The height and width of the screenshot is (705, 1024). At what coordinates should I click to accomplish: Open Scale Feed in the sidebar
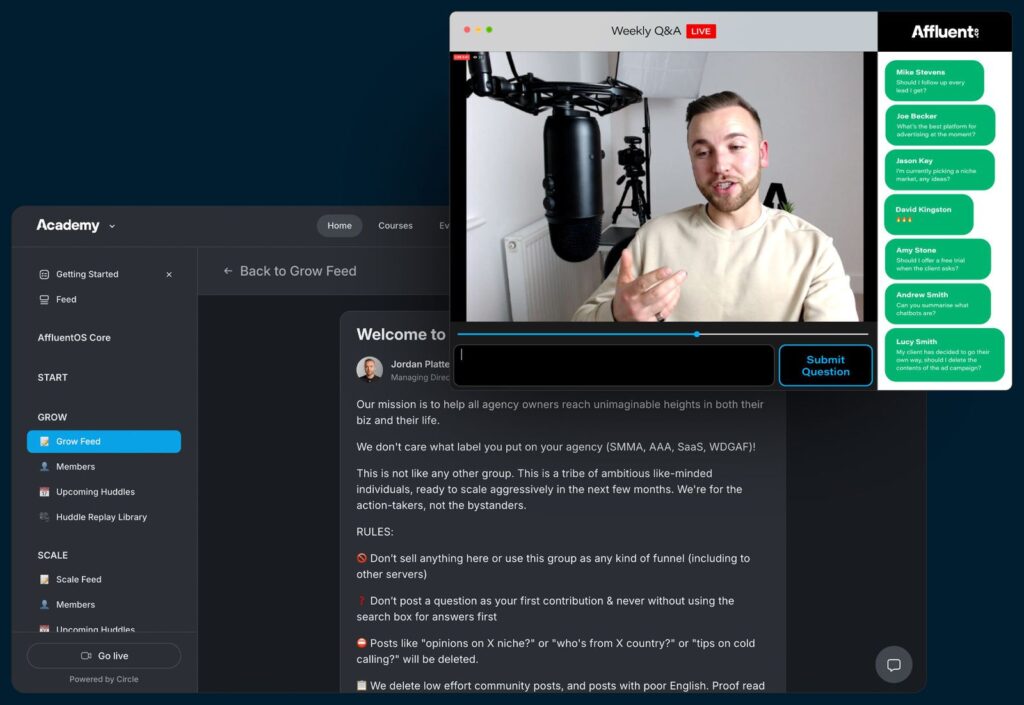pos(78,579)
